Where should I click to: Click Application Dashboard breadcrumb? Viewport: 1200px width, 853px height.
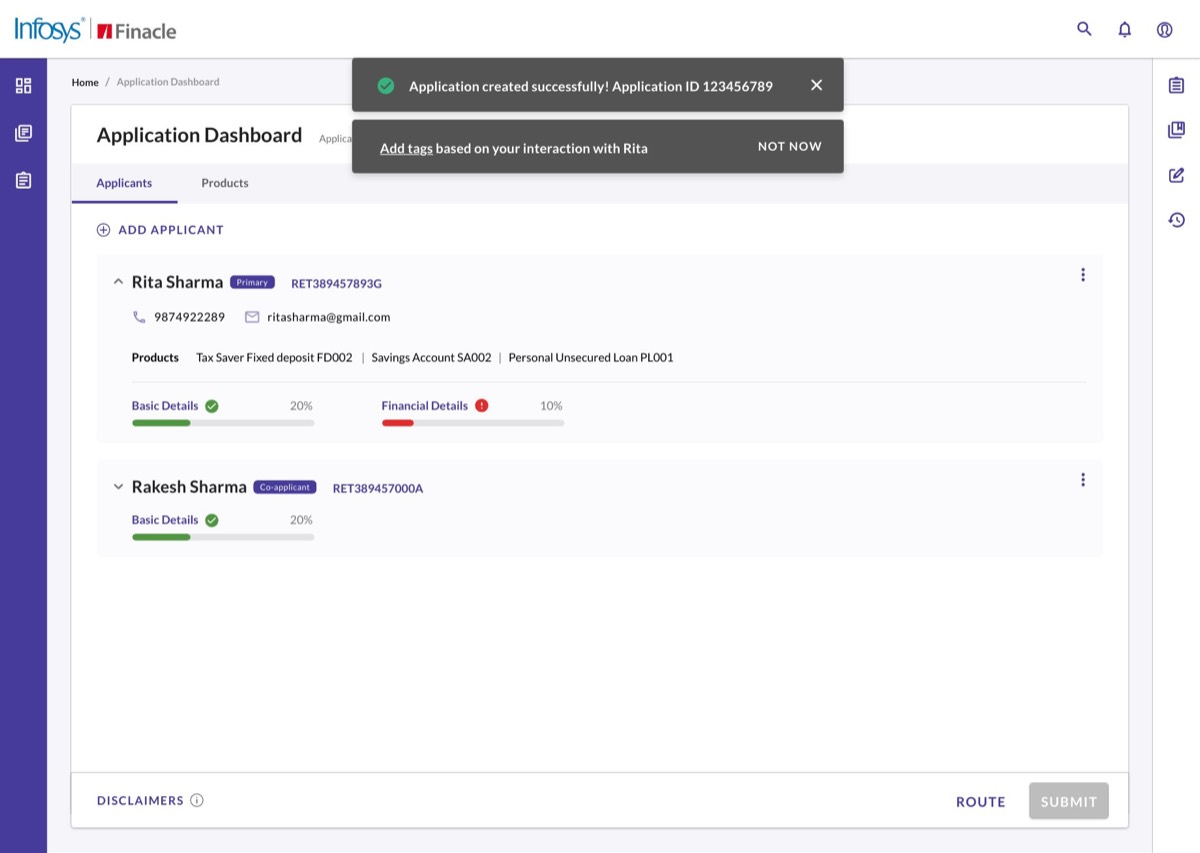pyautogui.click(x=168, y=82)
